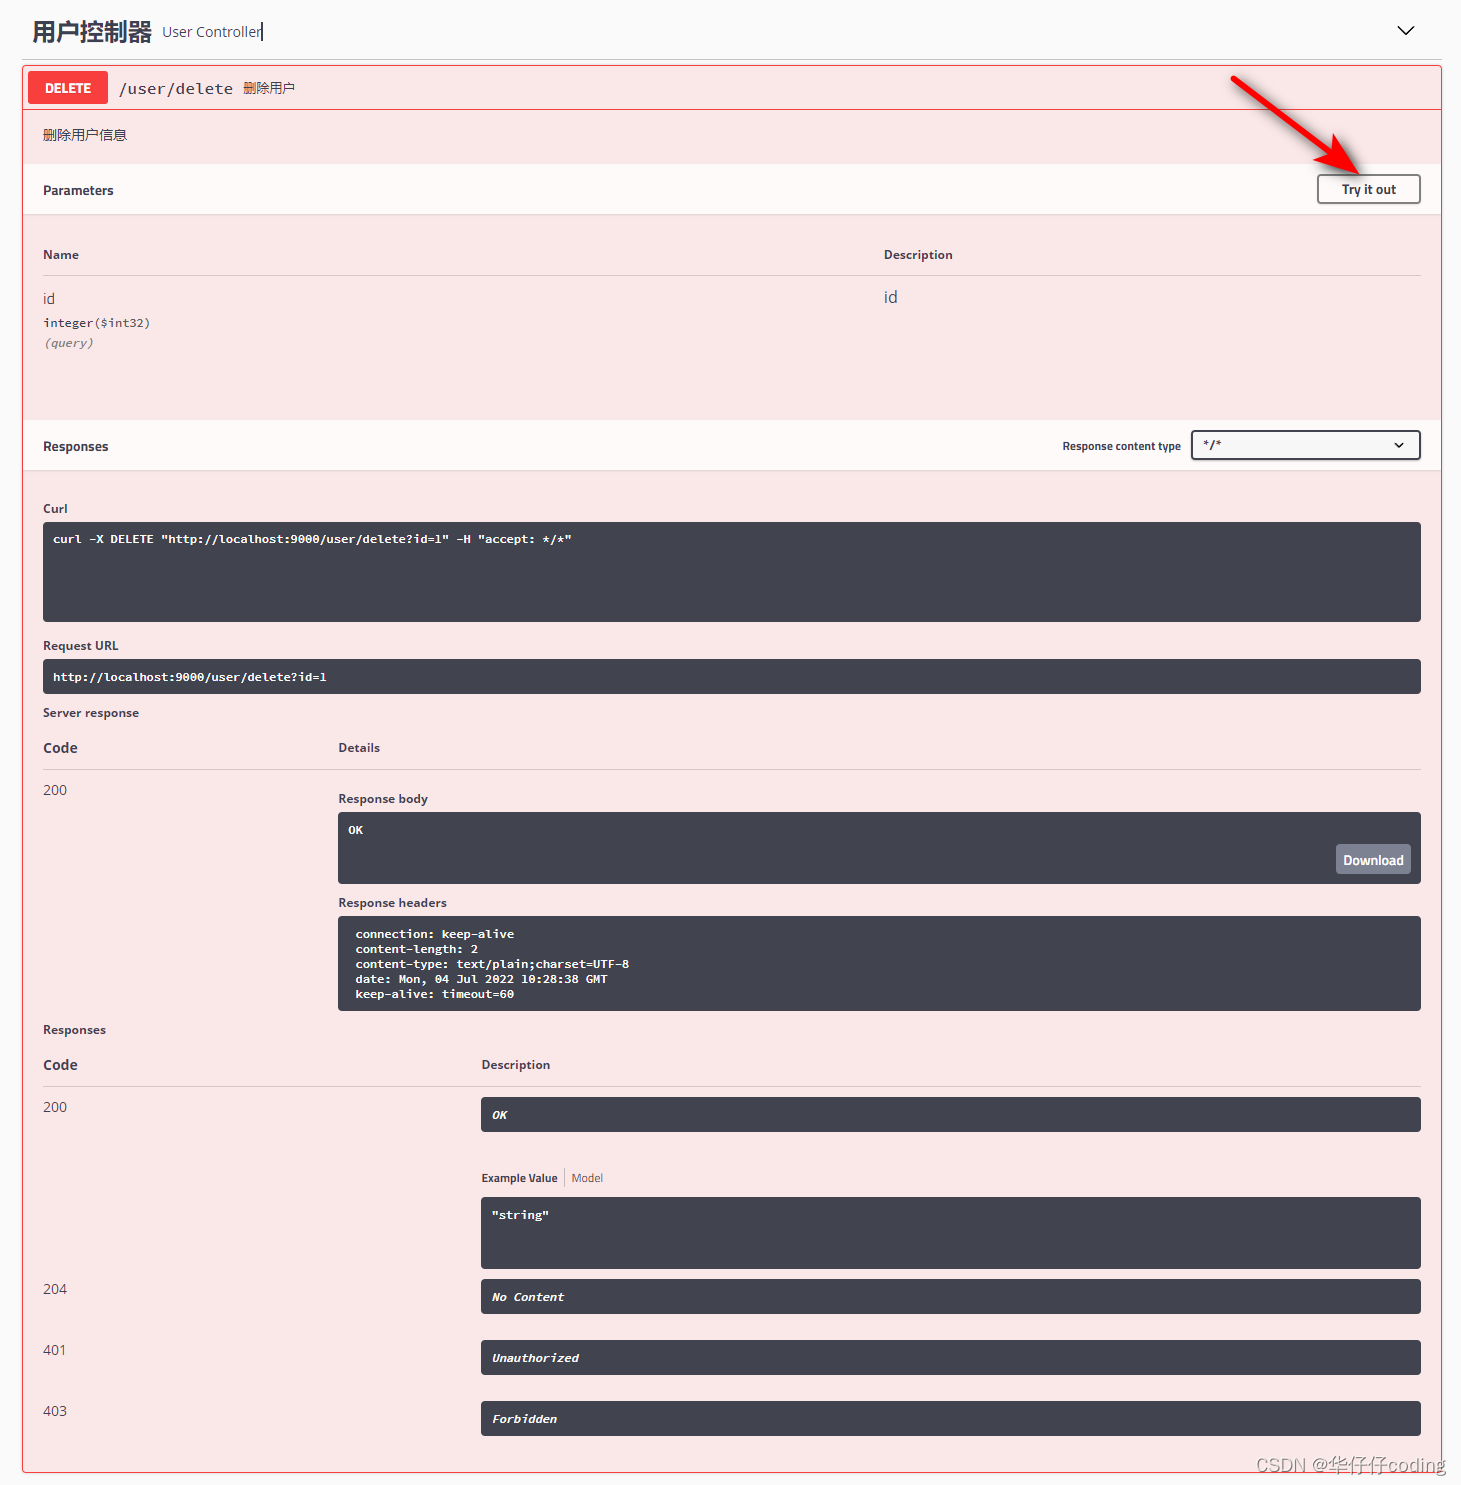Select the Example Value tab
The width and height of the screenshot is (1461, 1485).
point(519,1178)
